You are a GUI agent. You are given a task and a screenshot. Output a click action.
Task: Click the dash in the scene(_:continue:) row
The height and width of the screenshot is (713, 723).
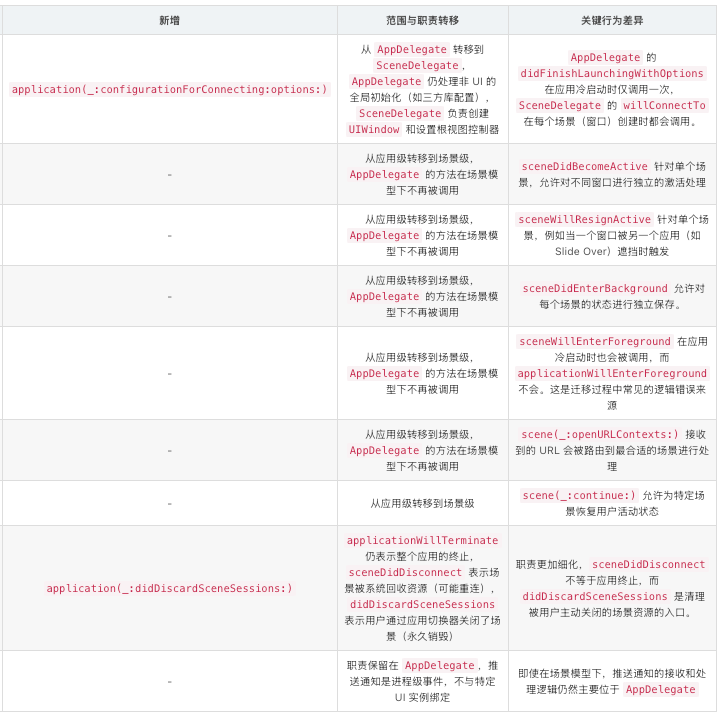pos(170,504)
